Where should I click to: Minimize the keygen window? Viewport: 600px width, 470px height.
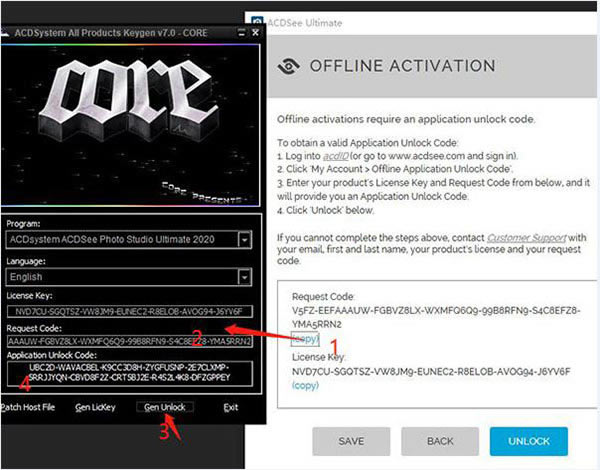point(241,33)
